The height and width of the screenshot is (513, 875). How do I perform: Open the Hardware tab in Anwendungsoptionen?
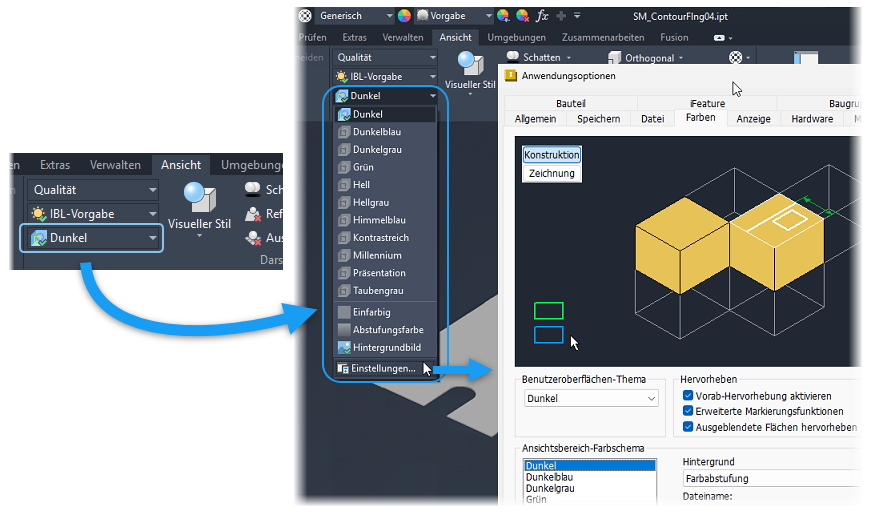(x=812, y=119)
